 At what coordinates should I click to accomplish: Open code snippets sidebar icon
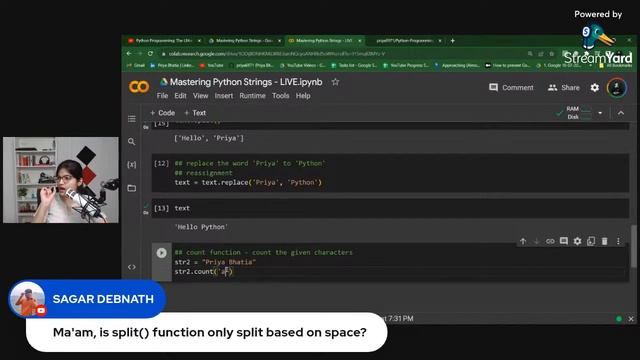click(131, 267)
